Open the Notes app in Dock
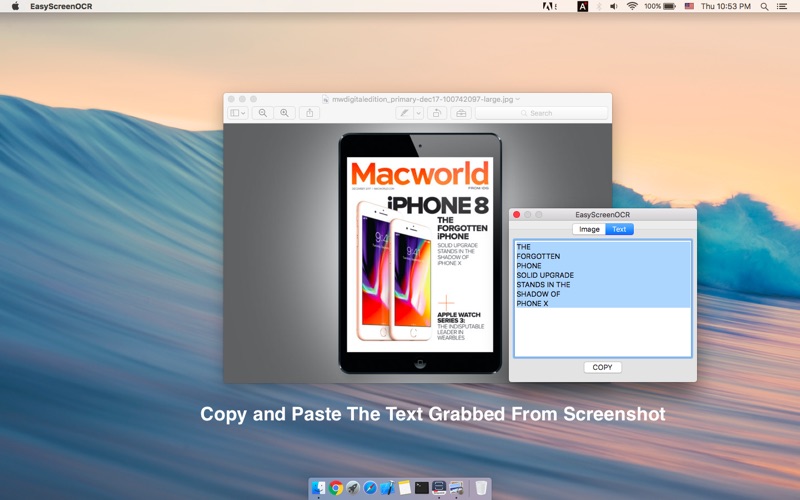 405,488
